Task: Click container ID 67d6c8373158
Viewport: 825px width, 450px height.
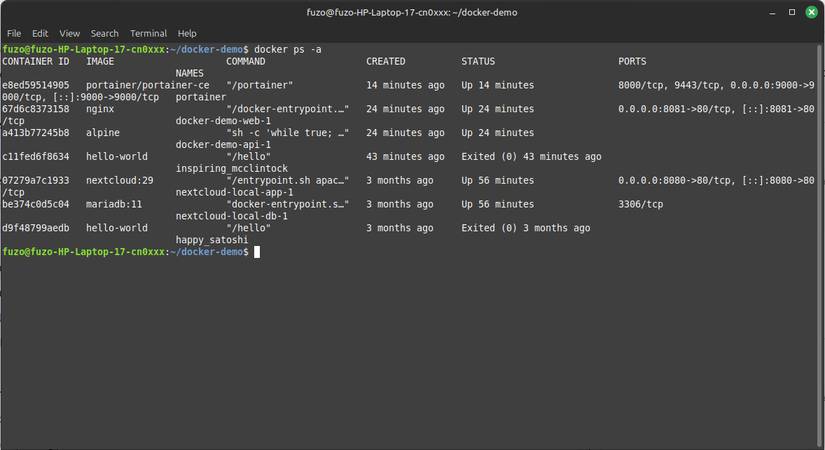Action: click(36, 109)
